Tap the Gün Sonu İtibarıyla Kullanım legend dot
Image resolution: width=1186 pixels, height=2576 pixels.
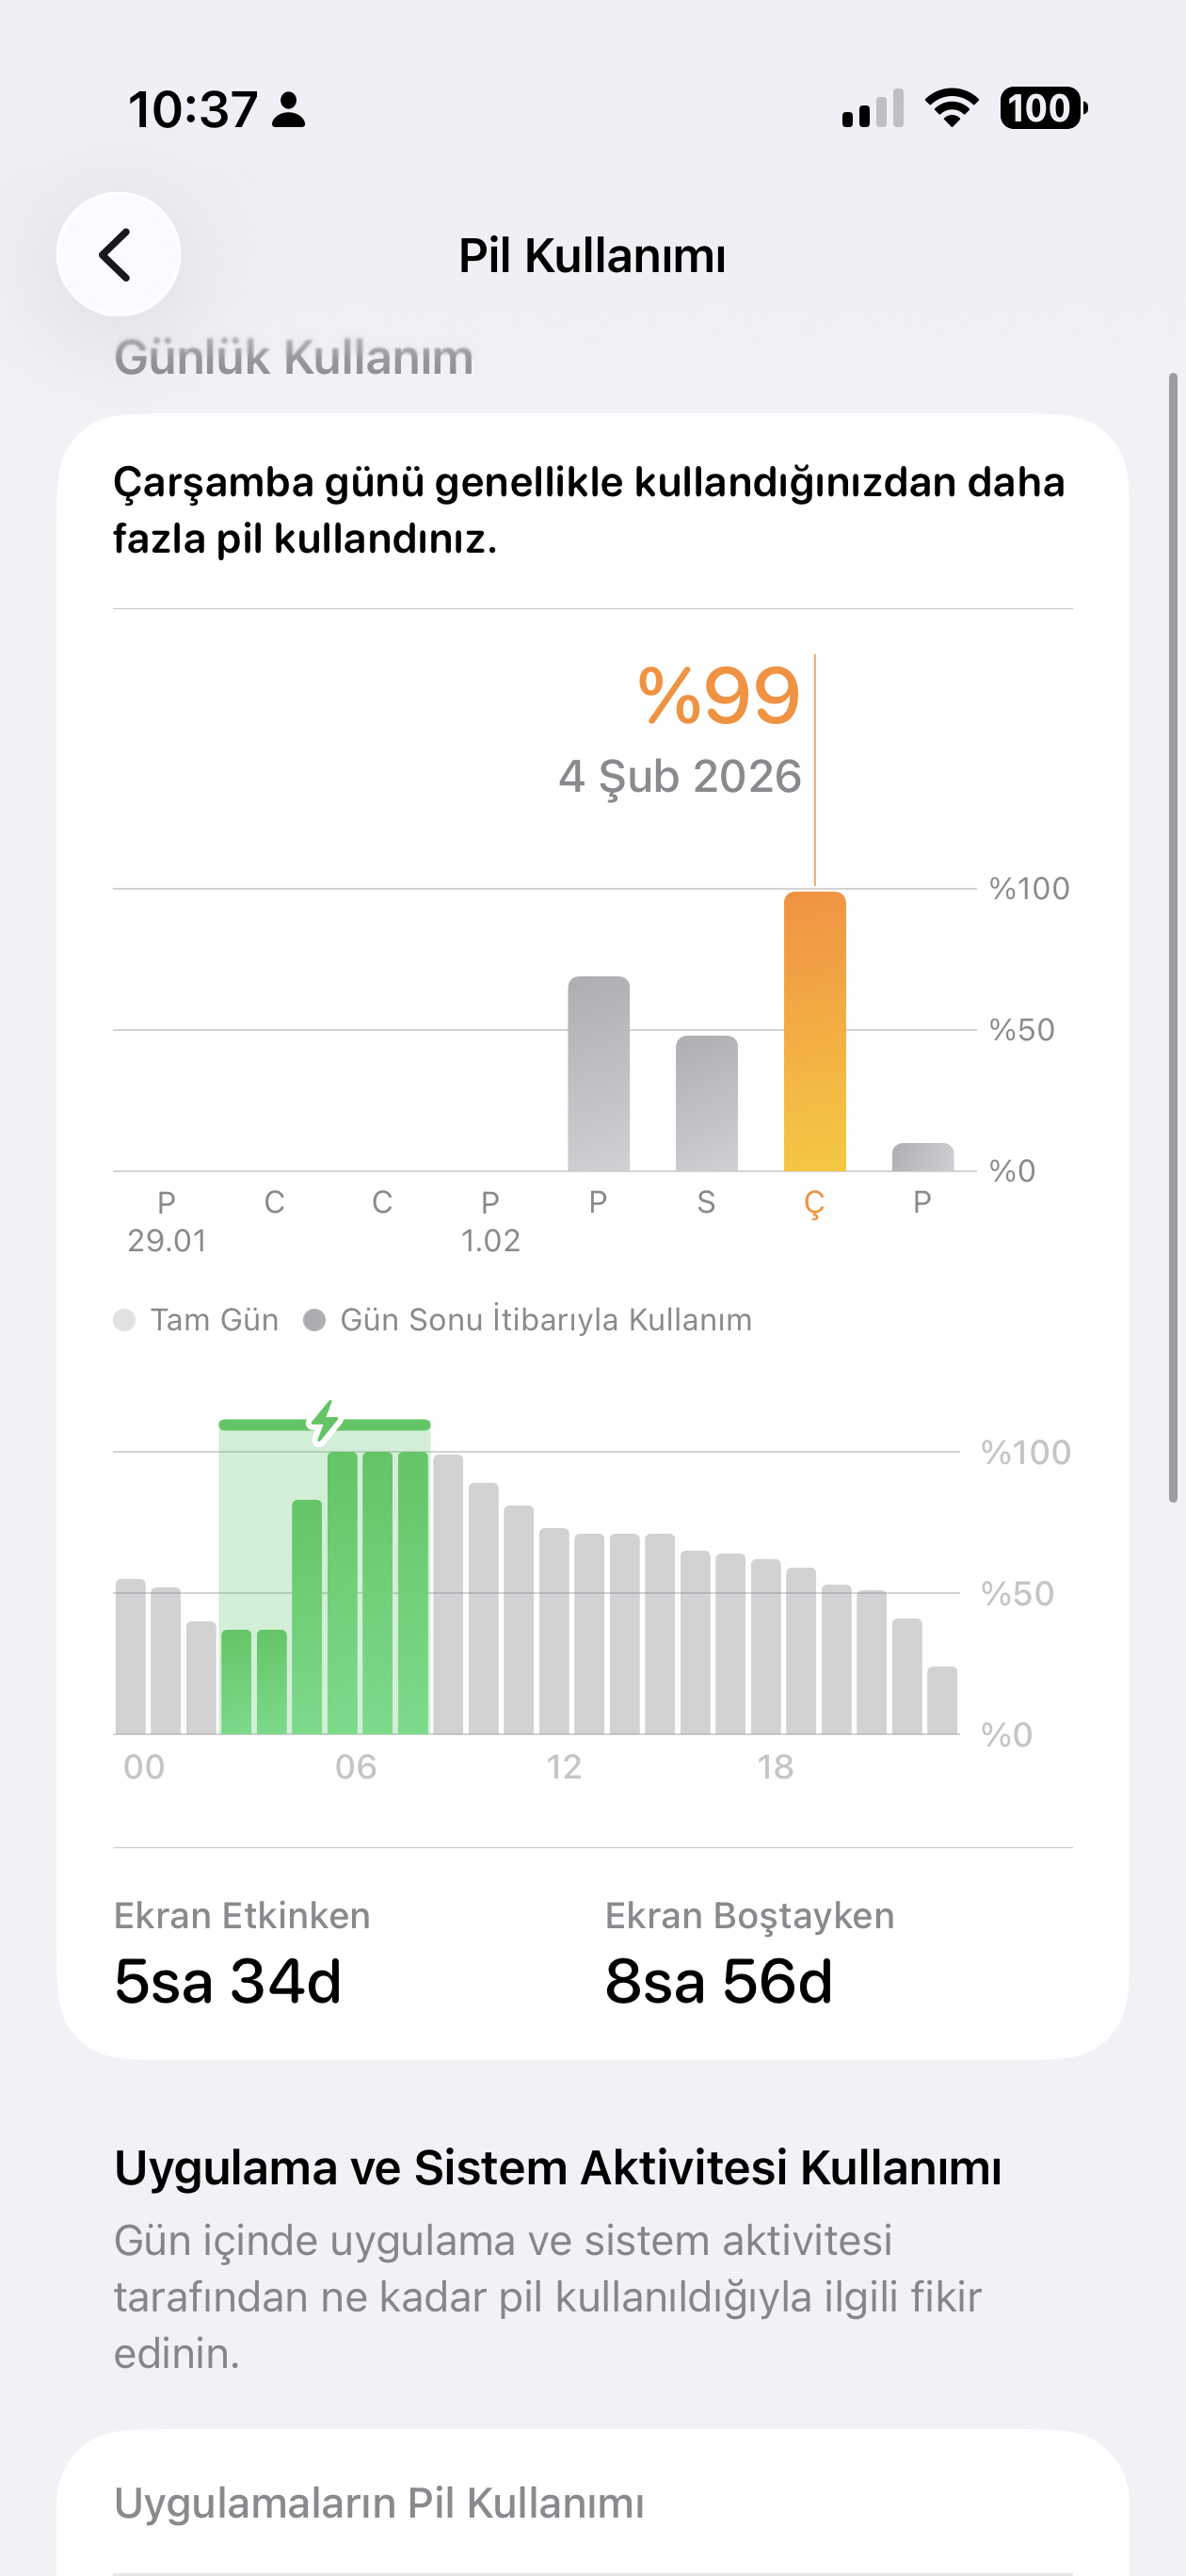(x=314, y=1320)
